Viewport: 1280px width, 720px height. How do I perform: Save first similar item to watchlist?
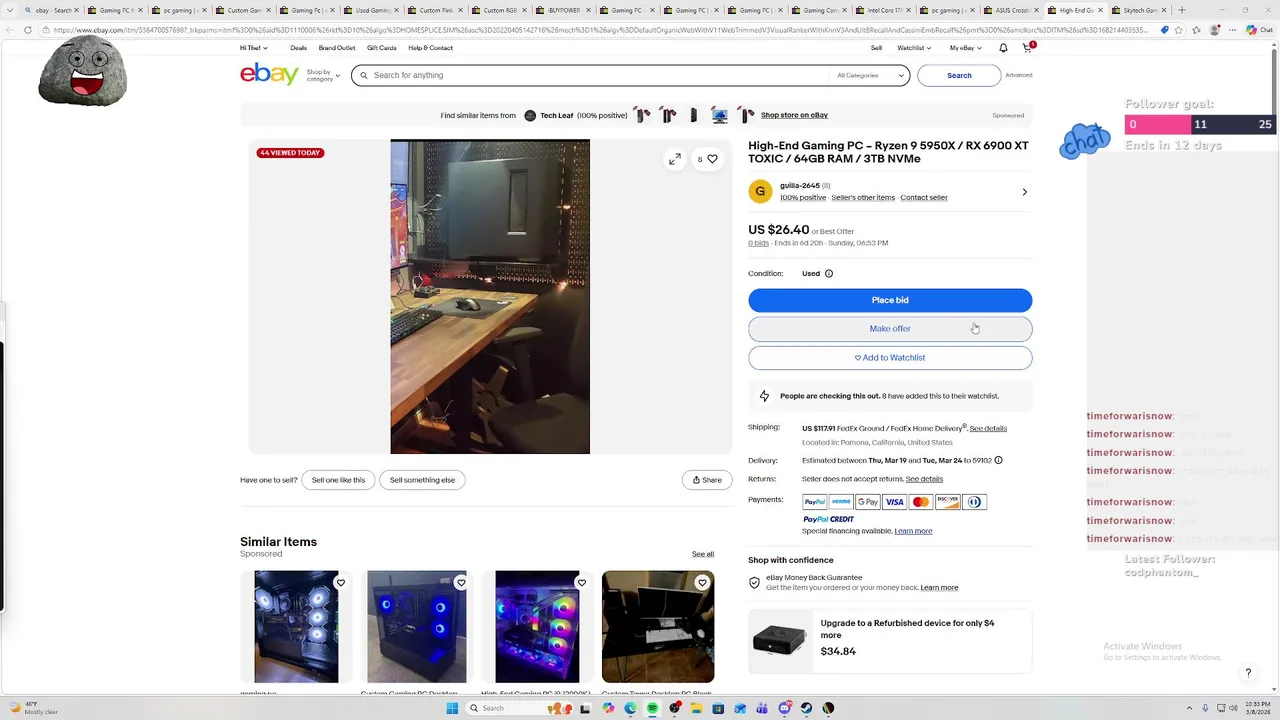[x=340, y=583]
